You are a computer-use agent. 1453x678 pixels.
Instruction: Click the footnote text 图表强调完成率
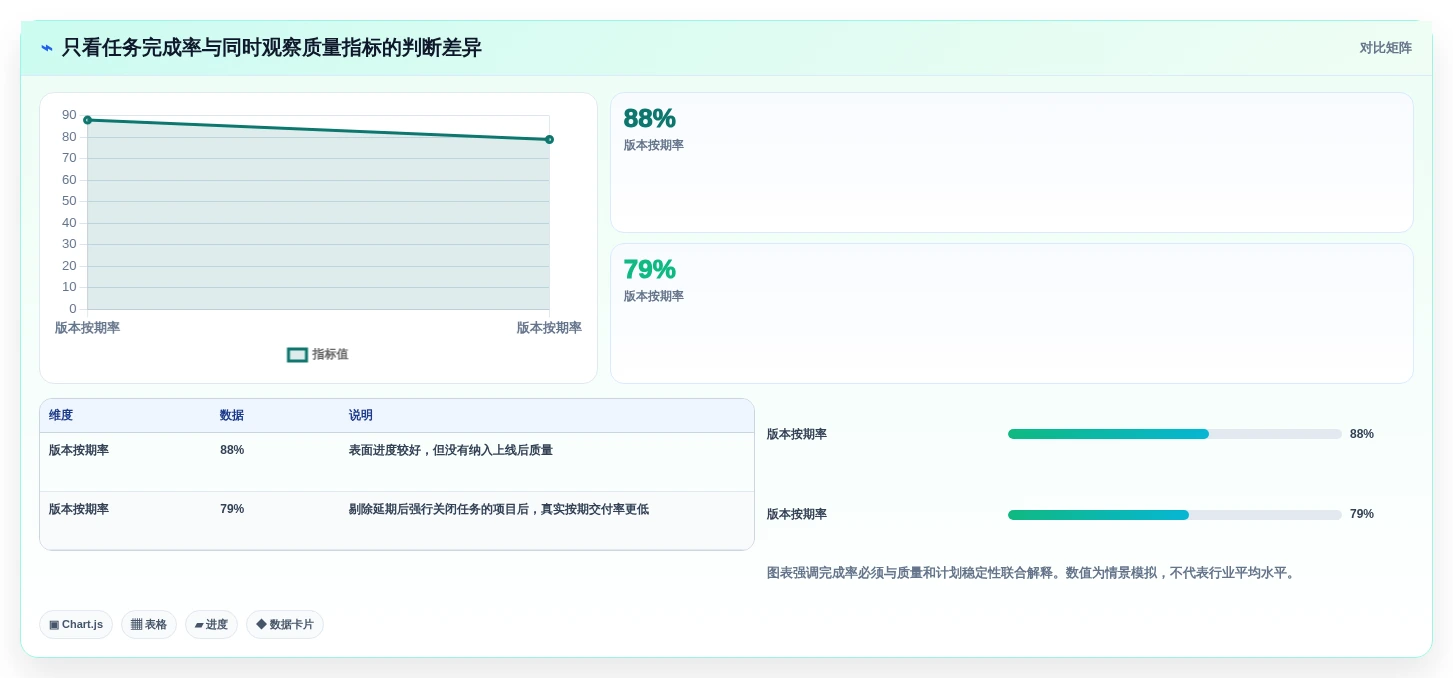click(x=1033, y=573)
